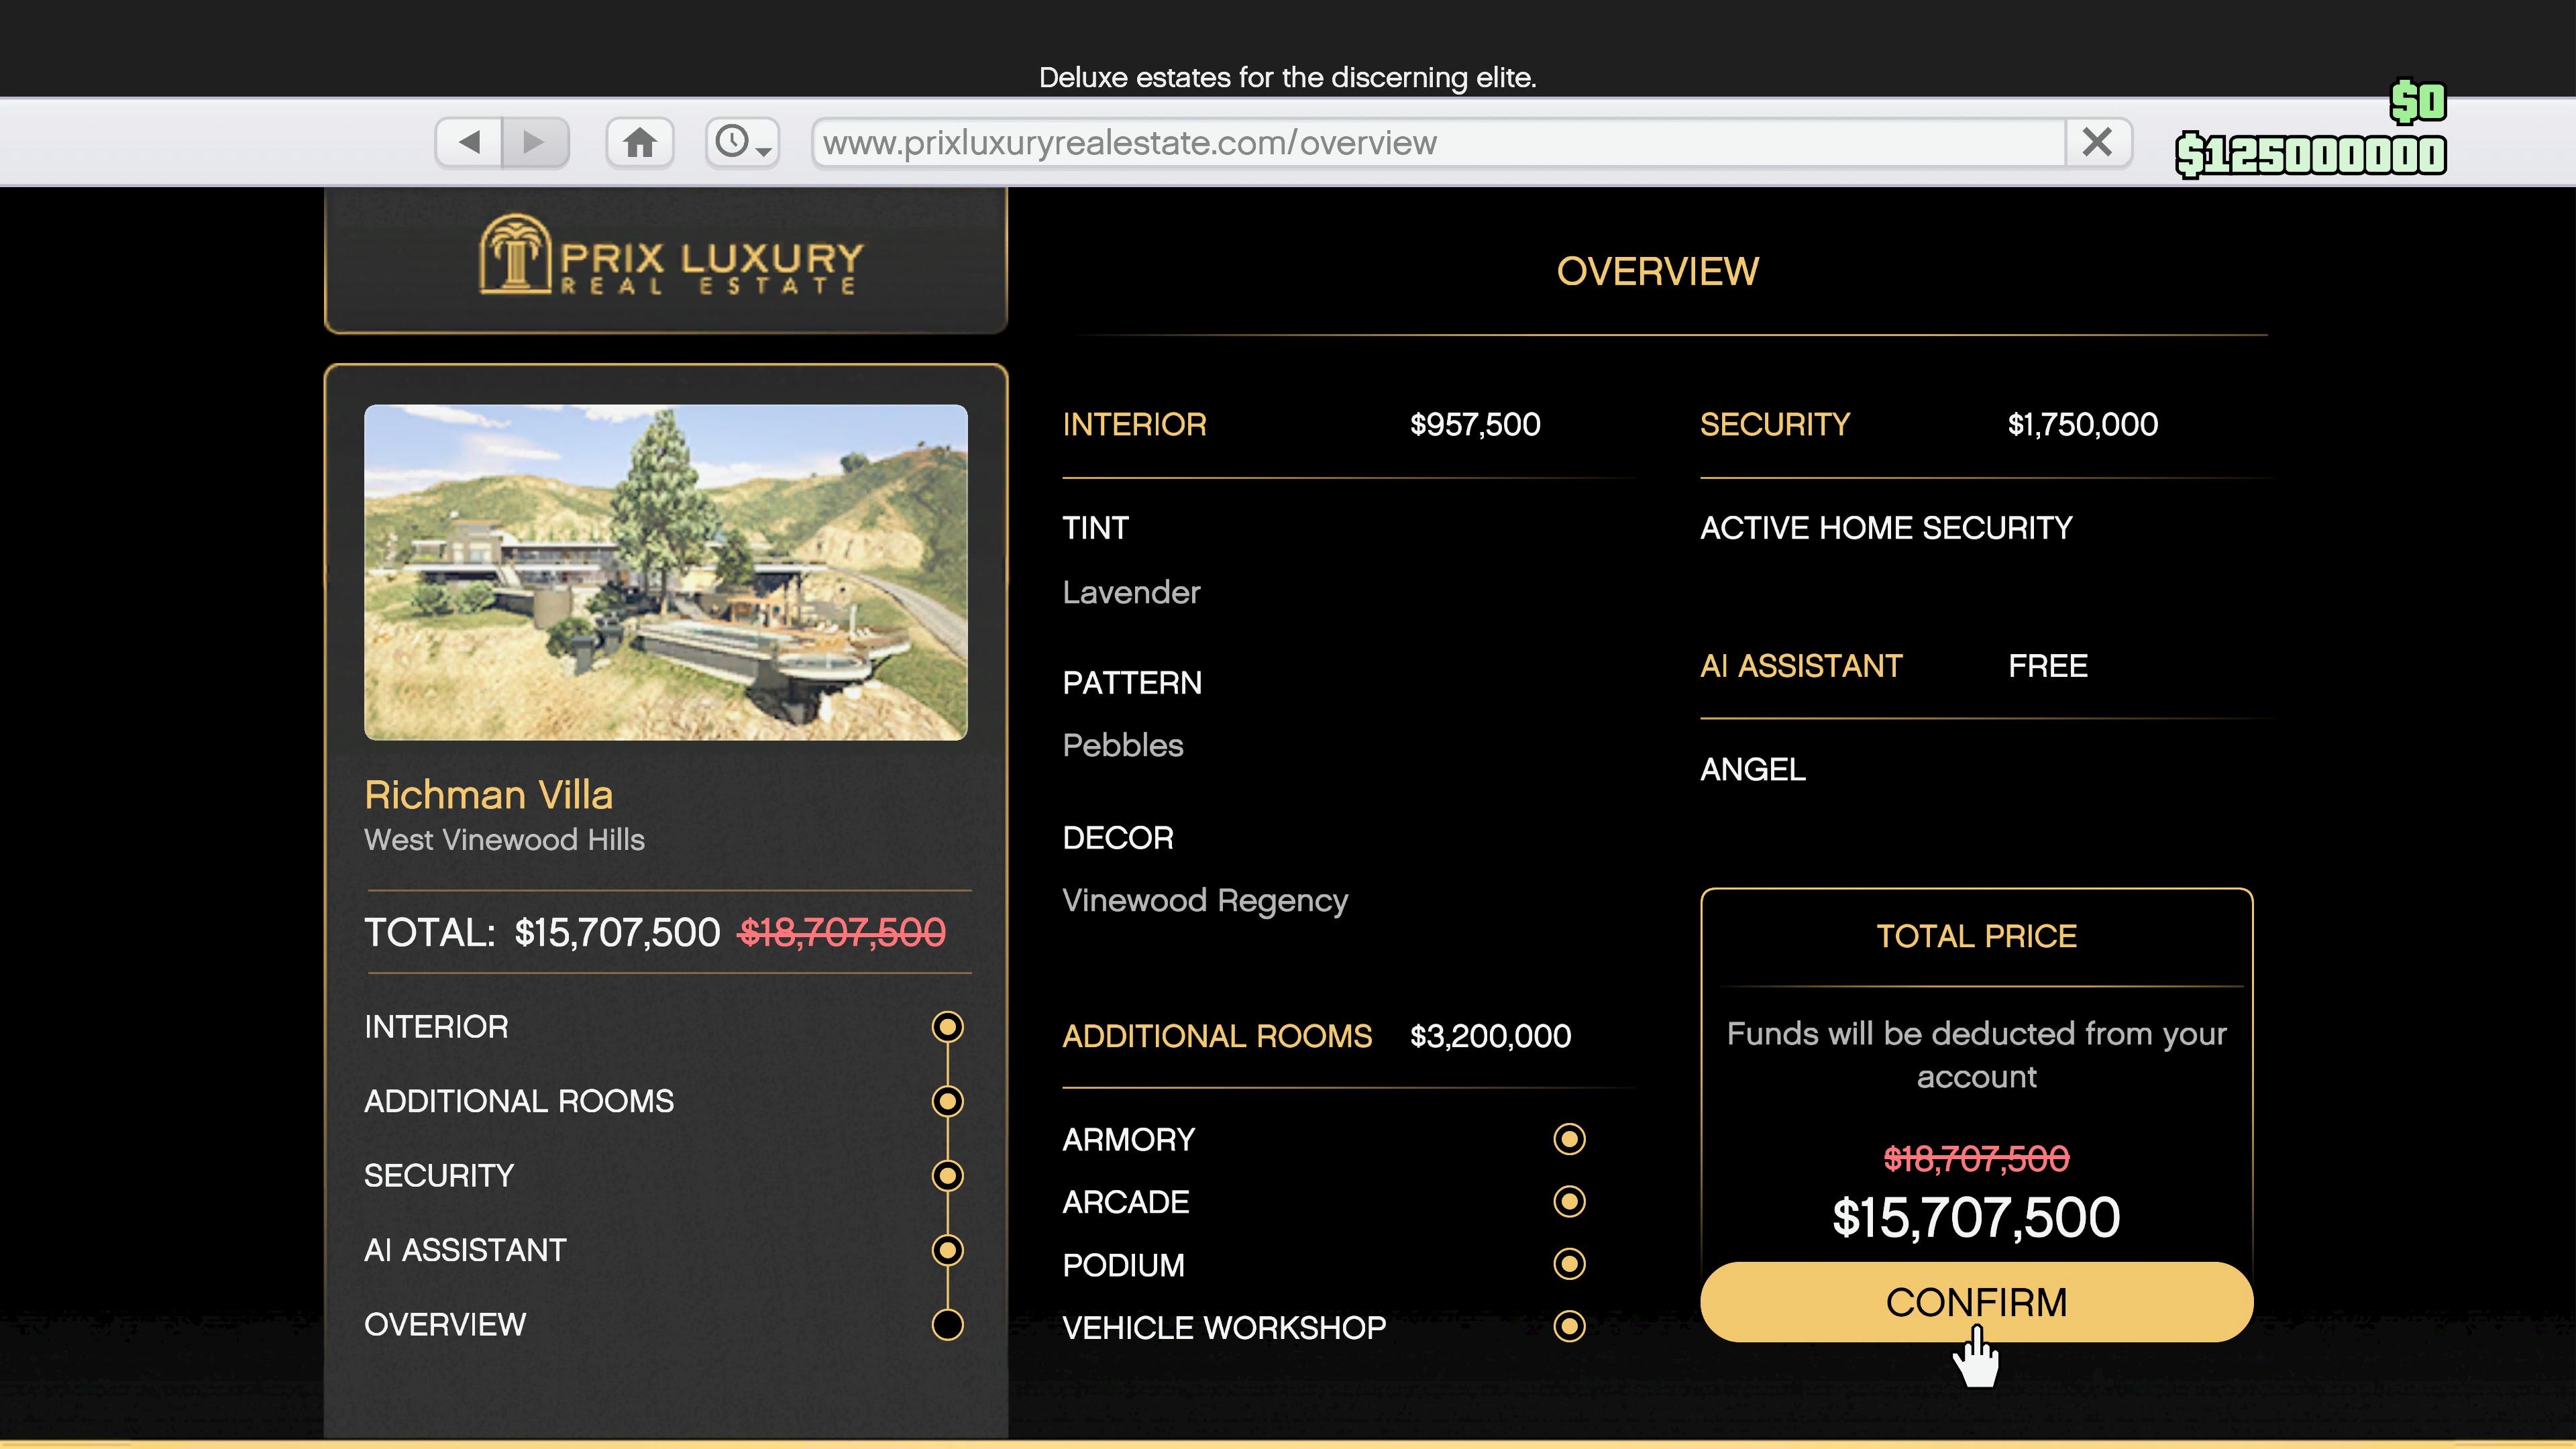Select the Interior step in the sidebar
Viewport: 2576px width, 1449px height.
pyautogui.click(x=947, y=1027)
